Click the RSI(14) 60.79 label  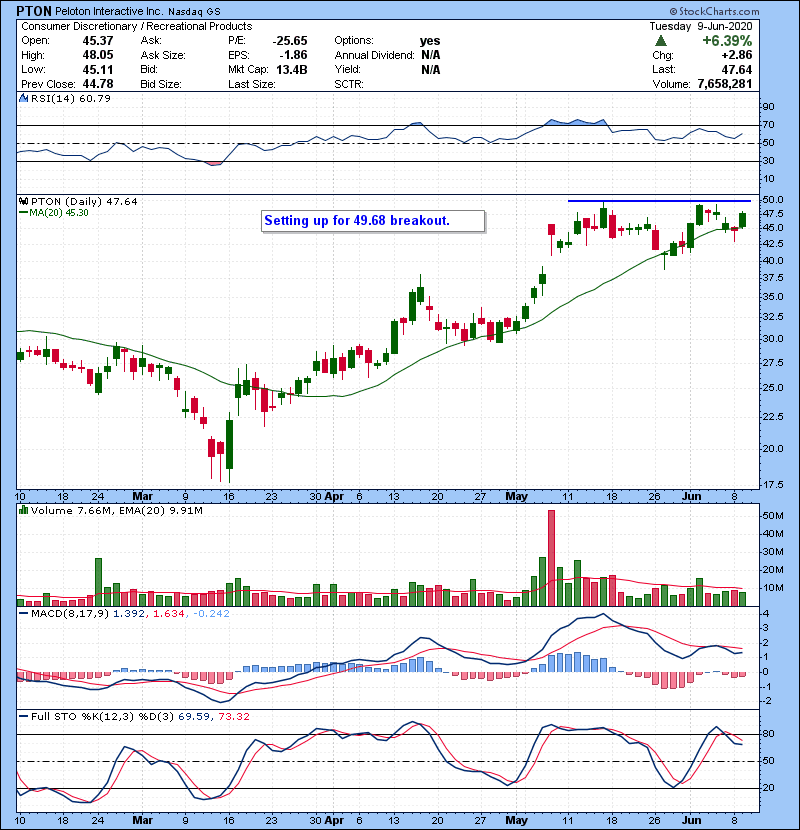click(70, 98)
